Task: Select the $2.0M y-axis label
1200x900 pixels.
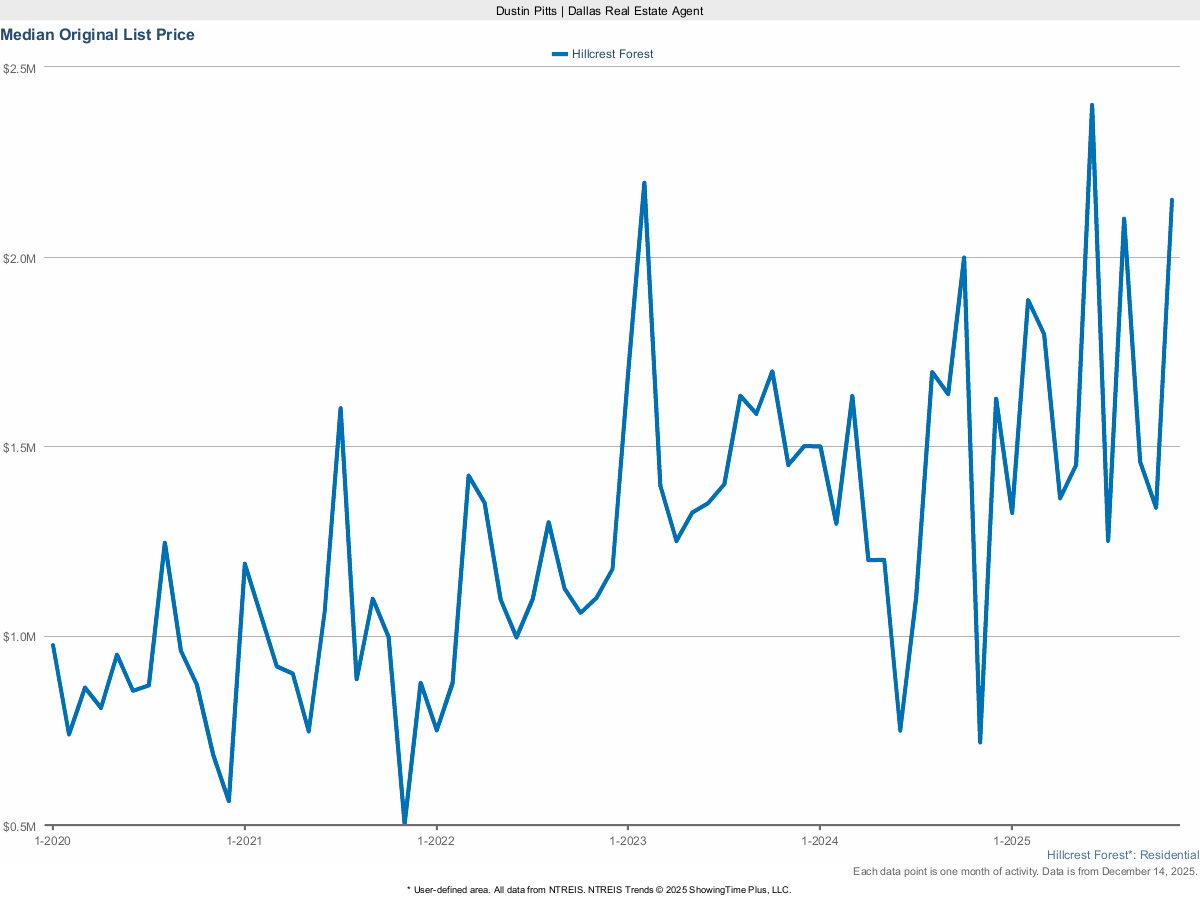Action: point(20,258)
